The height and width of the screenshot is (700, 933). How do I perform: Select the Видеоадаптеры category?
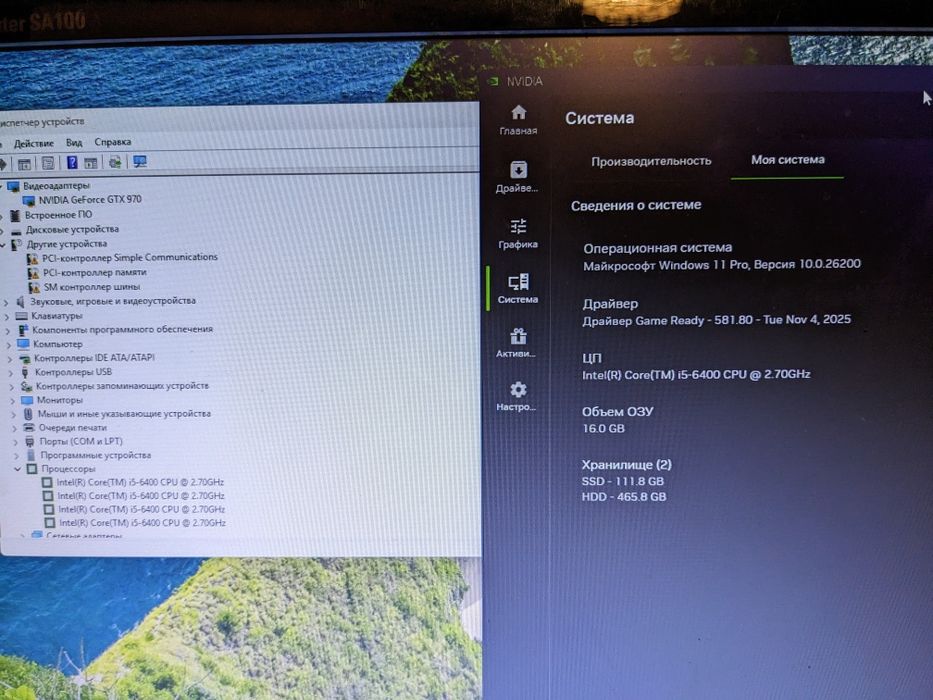pyautogui.click(x=56, y=186)
